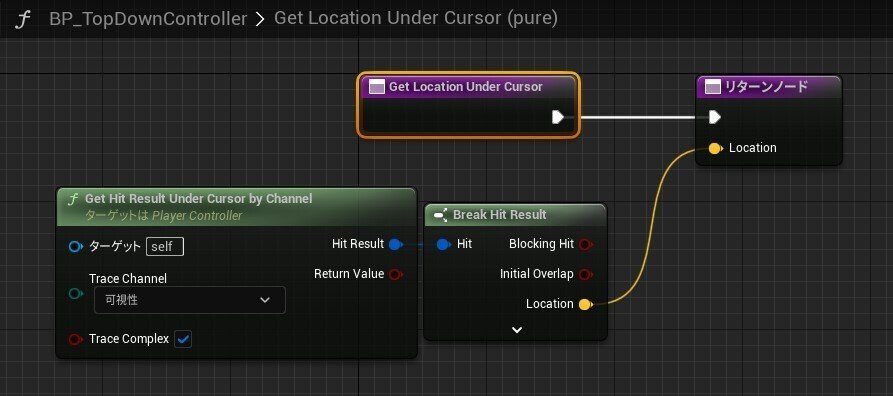Click the return node's yellow Location input pin
893x396 pixels.
point(715,149)
